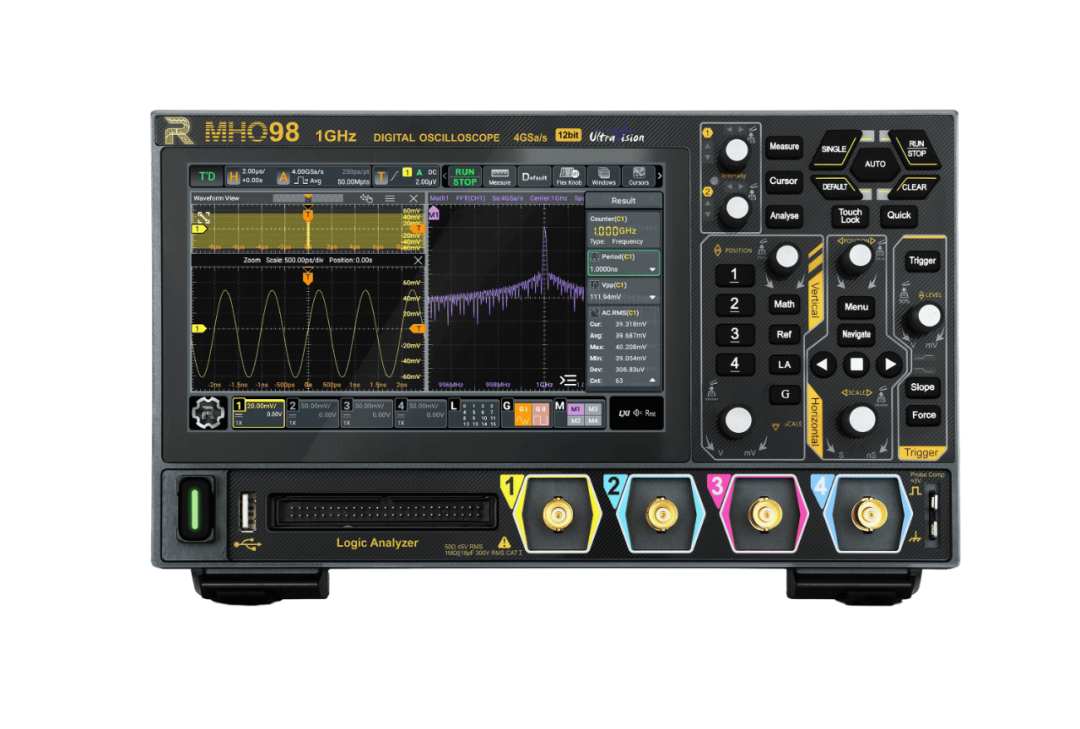The width and height of the screenshot is (1080, 729).
Task: Click the expand arrows icon in Waveform View
Action: pyautogui.click(x=203, y=217)
